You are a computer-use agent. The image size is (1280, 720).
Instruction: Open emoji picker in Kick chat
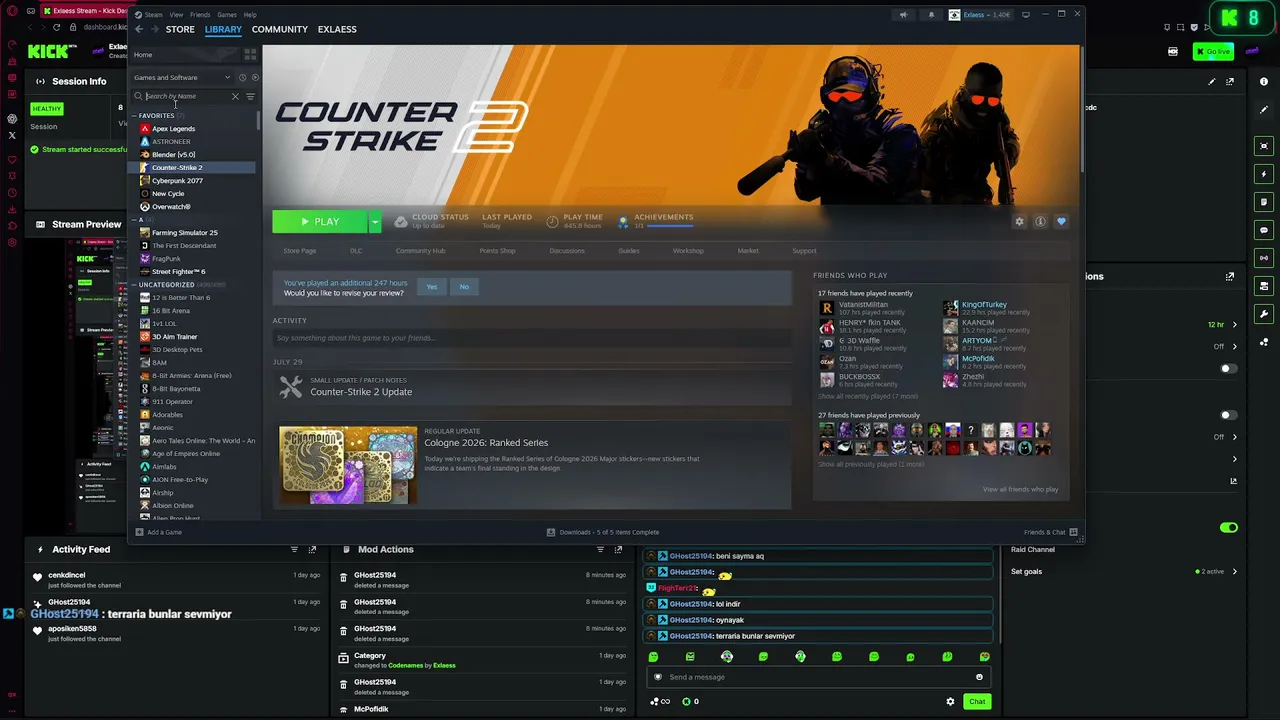tap(979, 677)
